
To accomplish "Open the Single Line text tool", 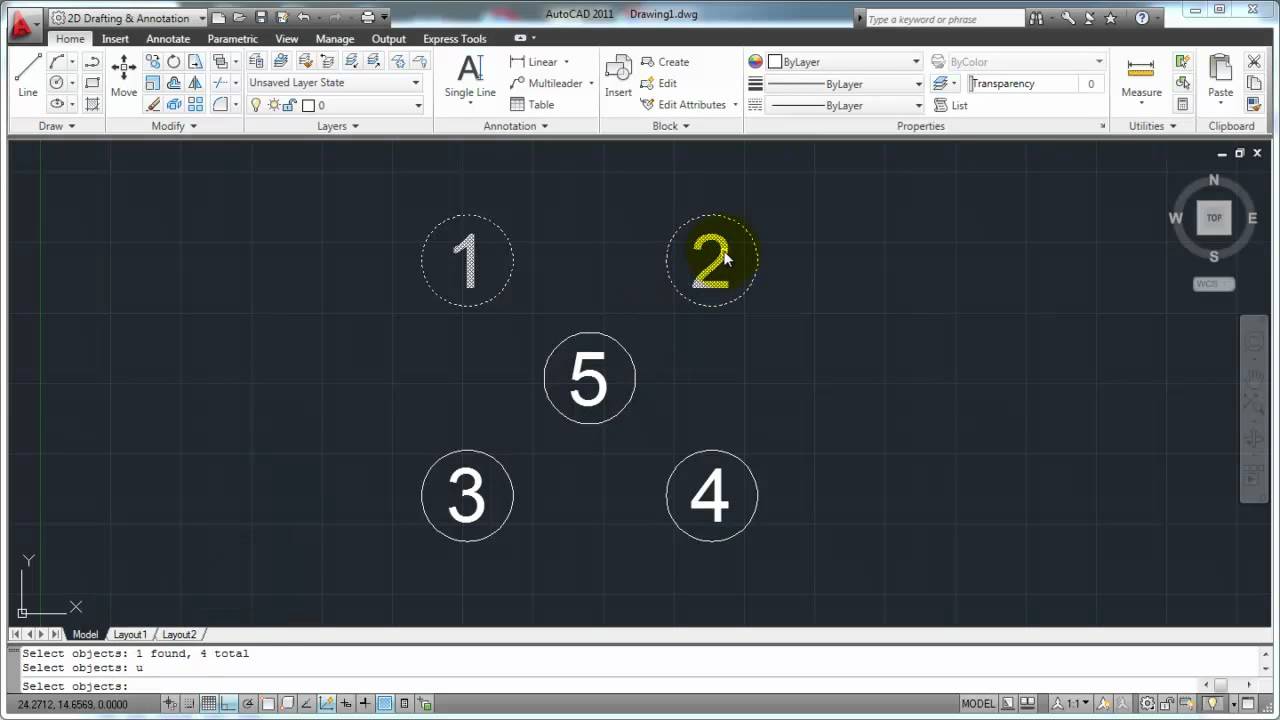I will pos(470,77).
